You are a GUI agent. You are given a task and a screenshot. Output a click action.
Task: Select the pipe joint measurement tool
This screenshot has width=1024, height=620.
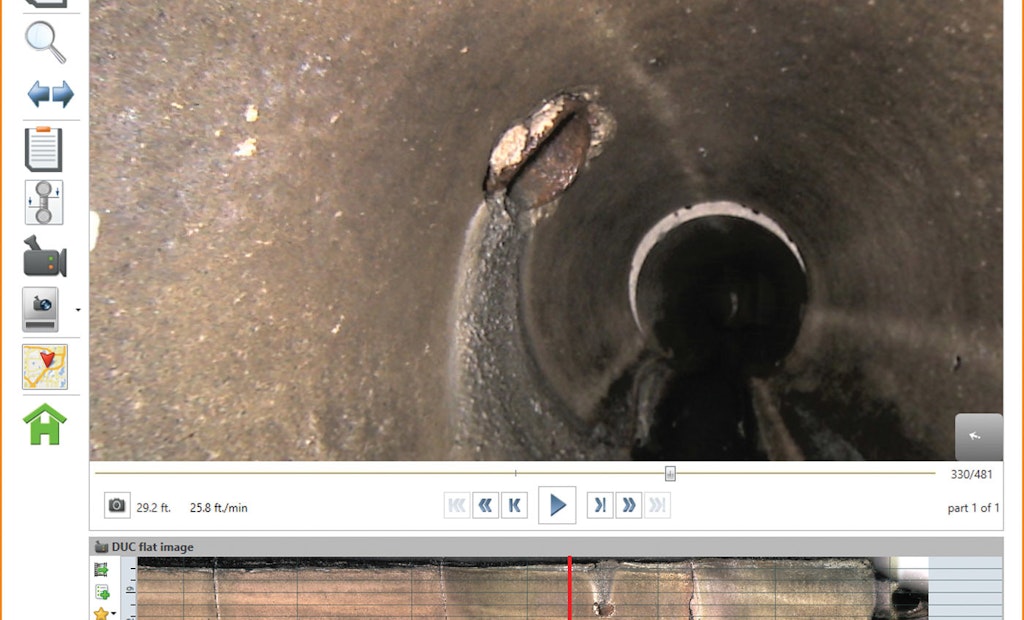point(44,203)
